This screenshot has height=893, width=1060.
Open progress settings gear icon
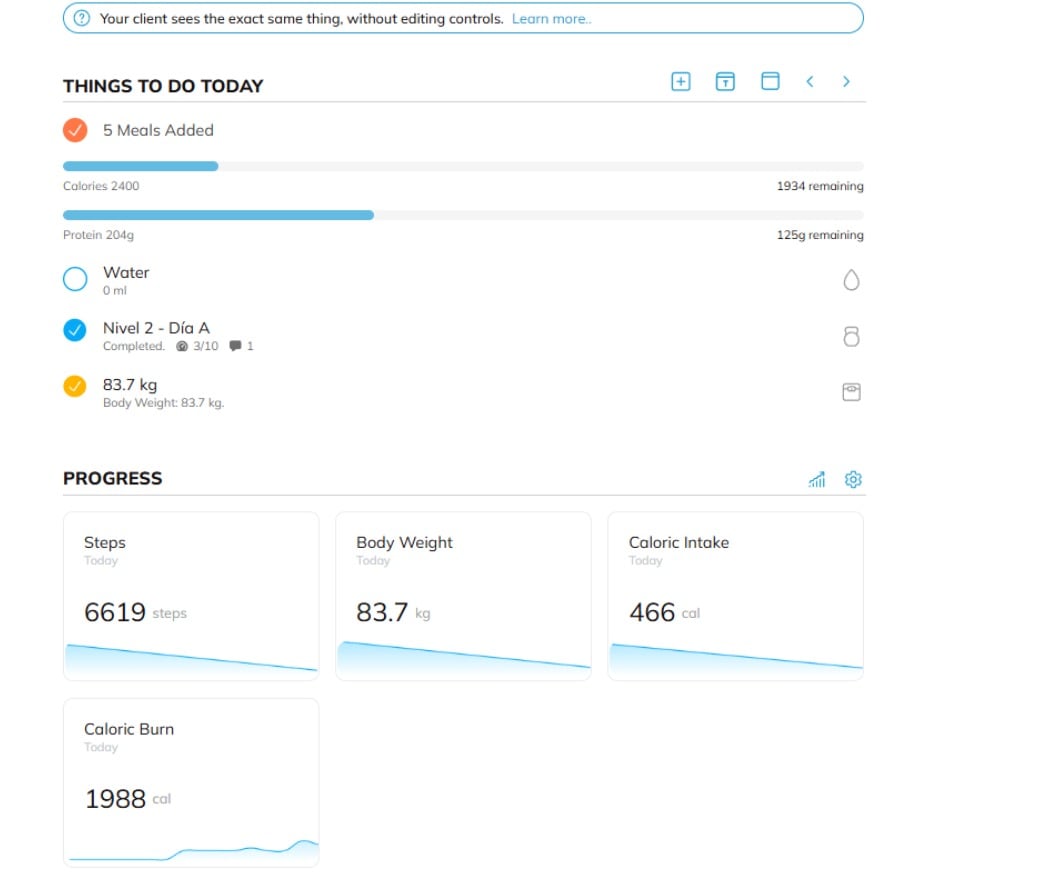tap(853, 480)
